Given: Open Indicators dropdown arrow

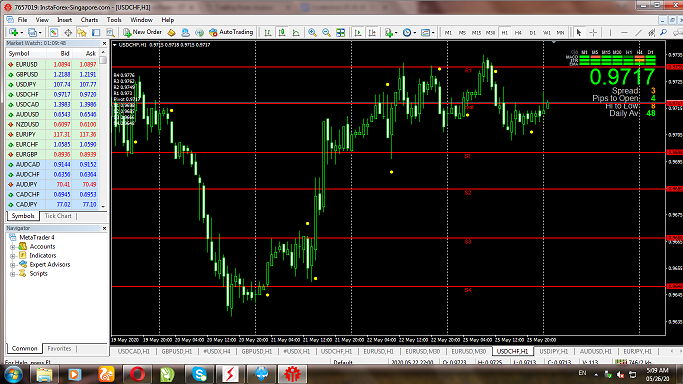Looking at the screenshot, I should 396,33.
